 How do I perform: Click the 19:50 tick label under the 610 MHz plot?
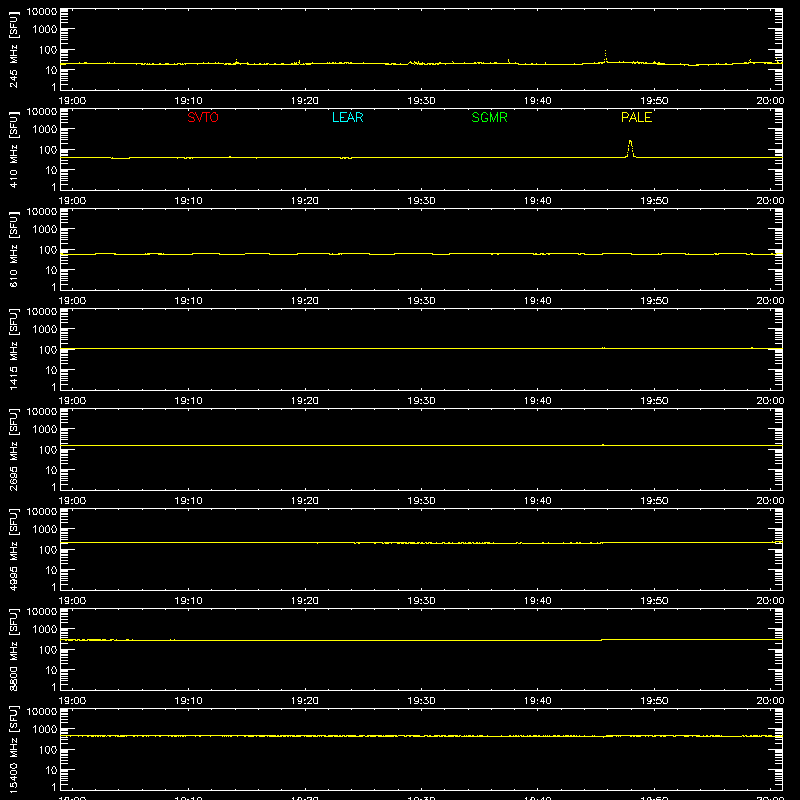tap(654, 301)
